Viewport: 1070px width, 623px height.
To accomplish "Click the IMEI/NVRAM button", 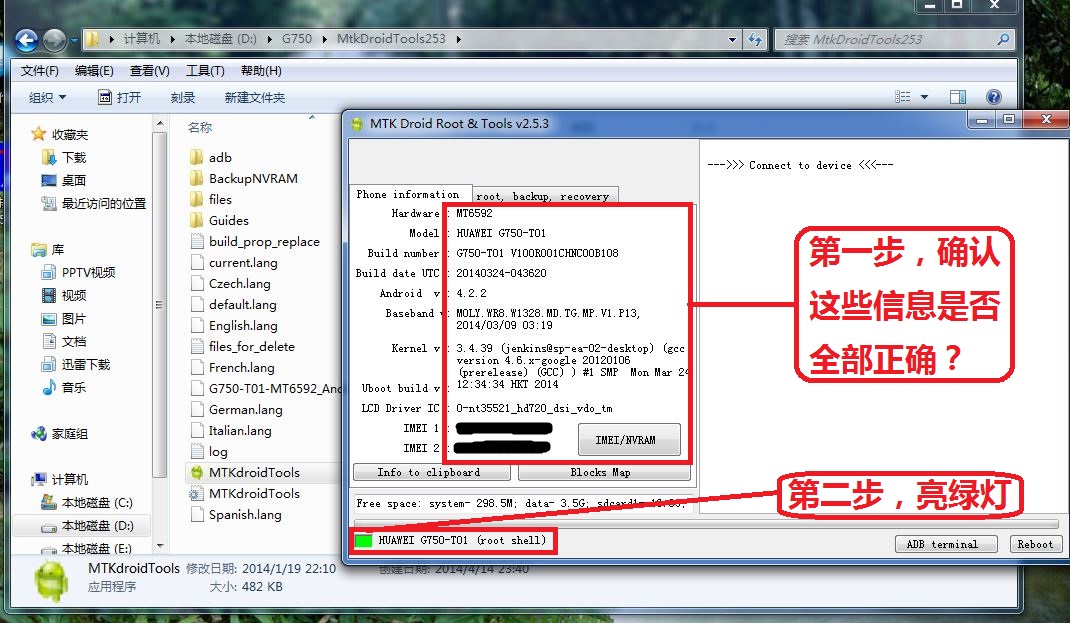I will [629, 440].
